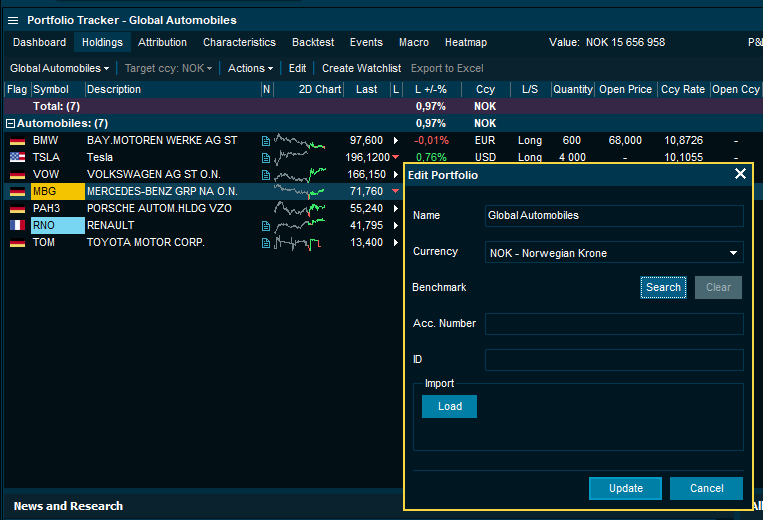Screen dimensions: 763x520
Task: Click the white arrow next to BMW's last price
Action: (x=396, y=141)
